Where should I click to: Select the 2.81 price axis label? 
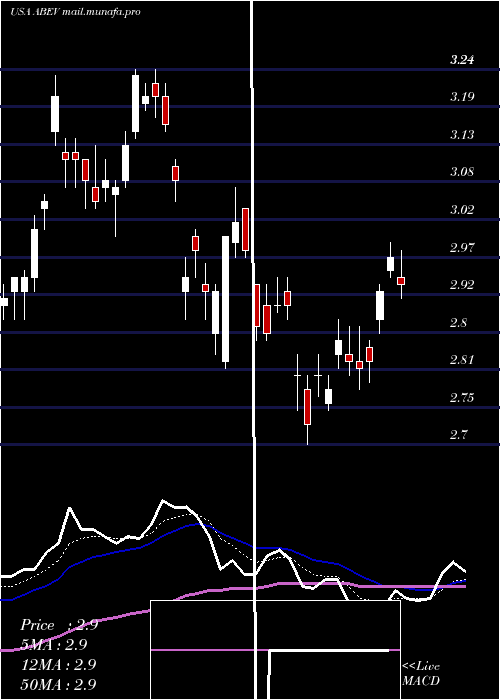coord(462,359)
